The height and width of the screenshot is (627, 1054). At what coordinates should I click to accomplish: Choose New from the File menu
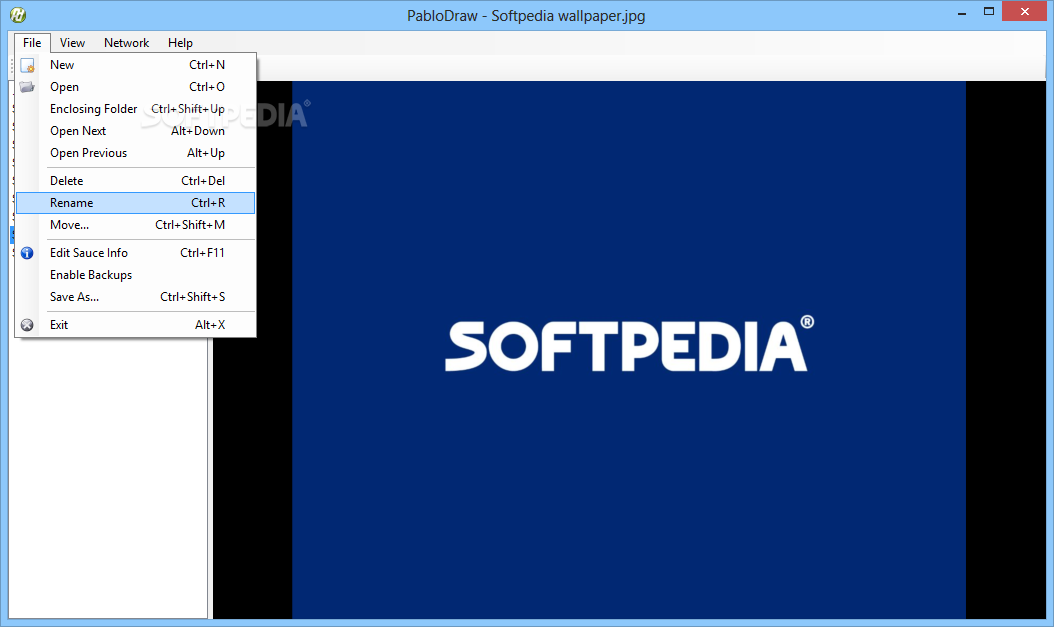pyautogui.click(x=135, y=65)
